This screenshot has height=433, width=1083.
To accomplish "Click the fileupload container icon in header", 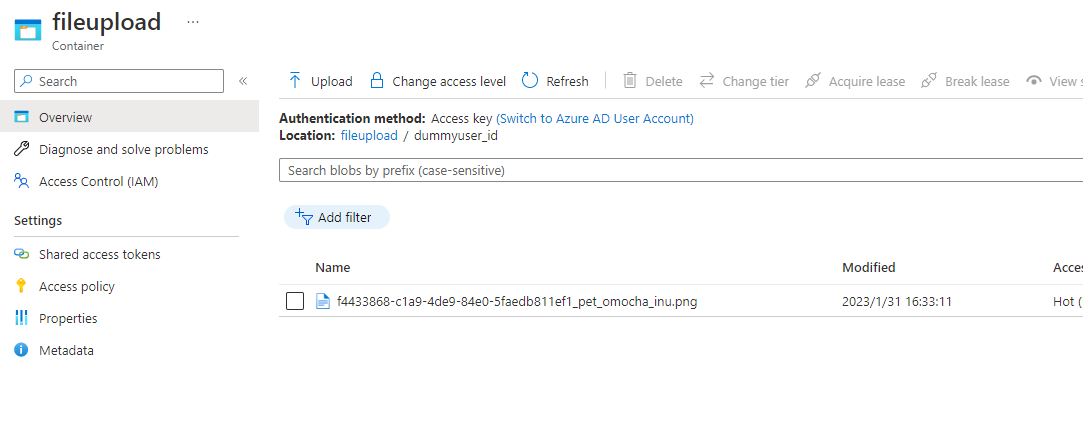I will 28,30.
